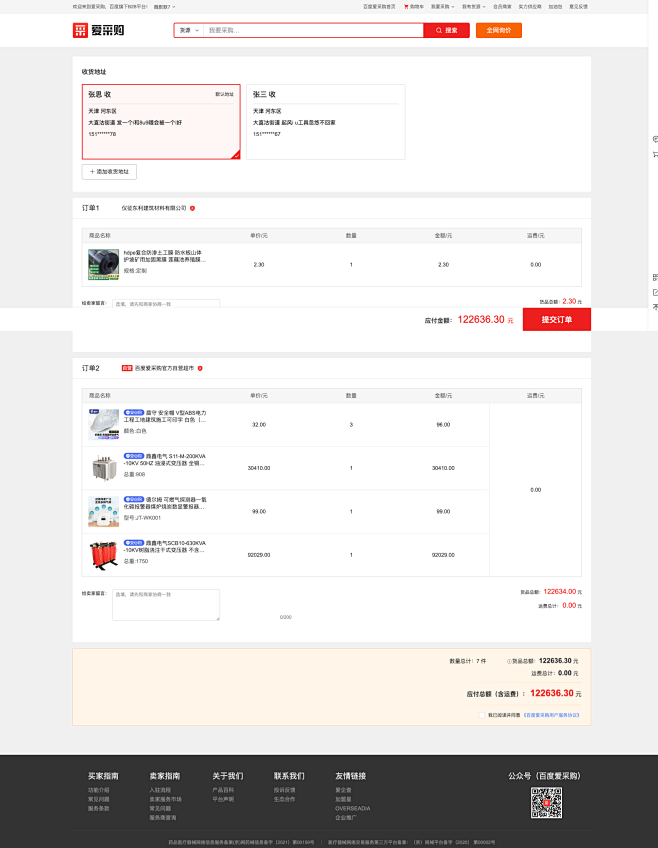Click the shopping cart icon for 购物车
The image size is (658, 848).
click(406, 6)
